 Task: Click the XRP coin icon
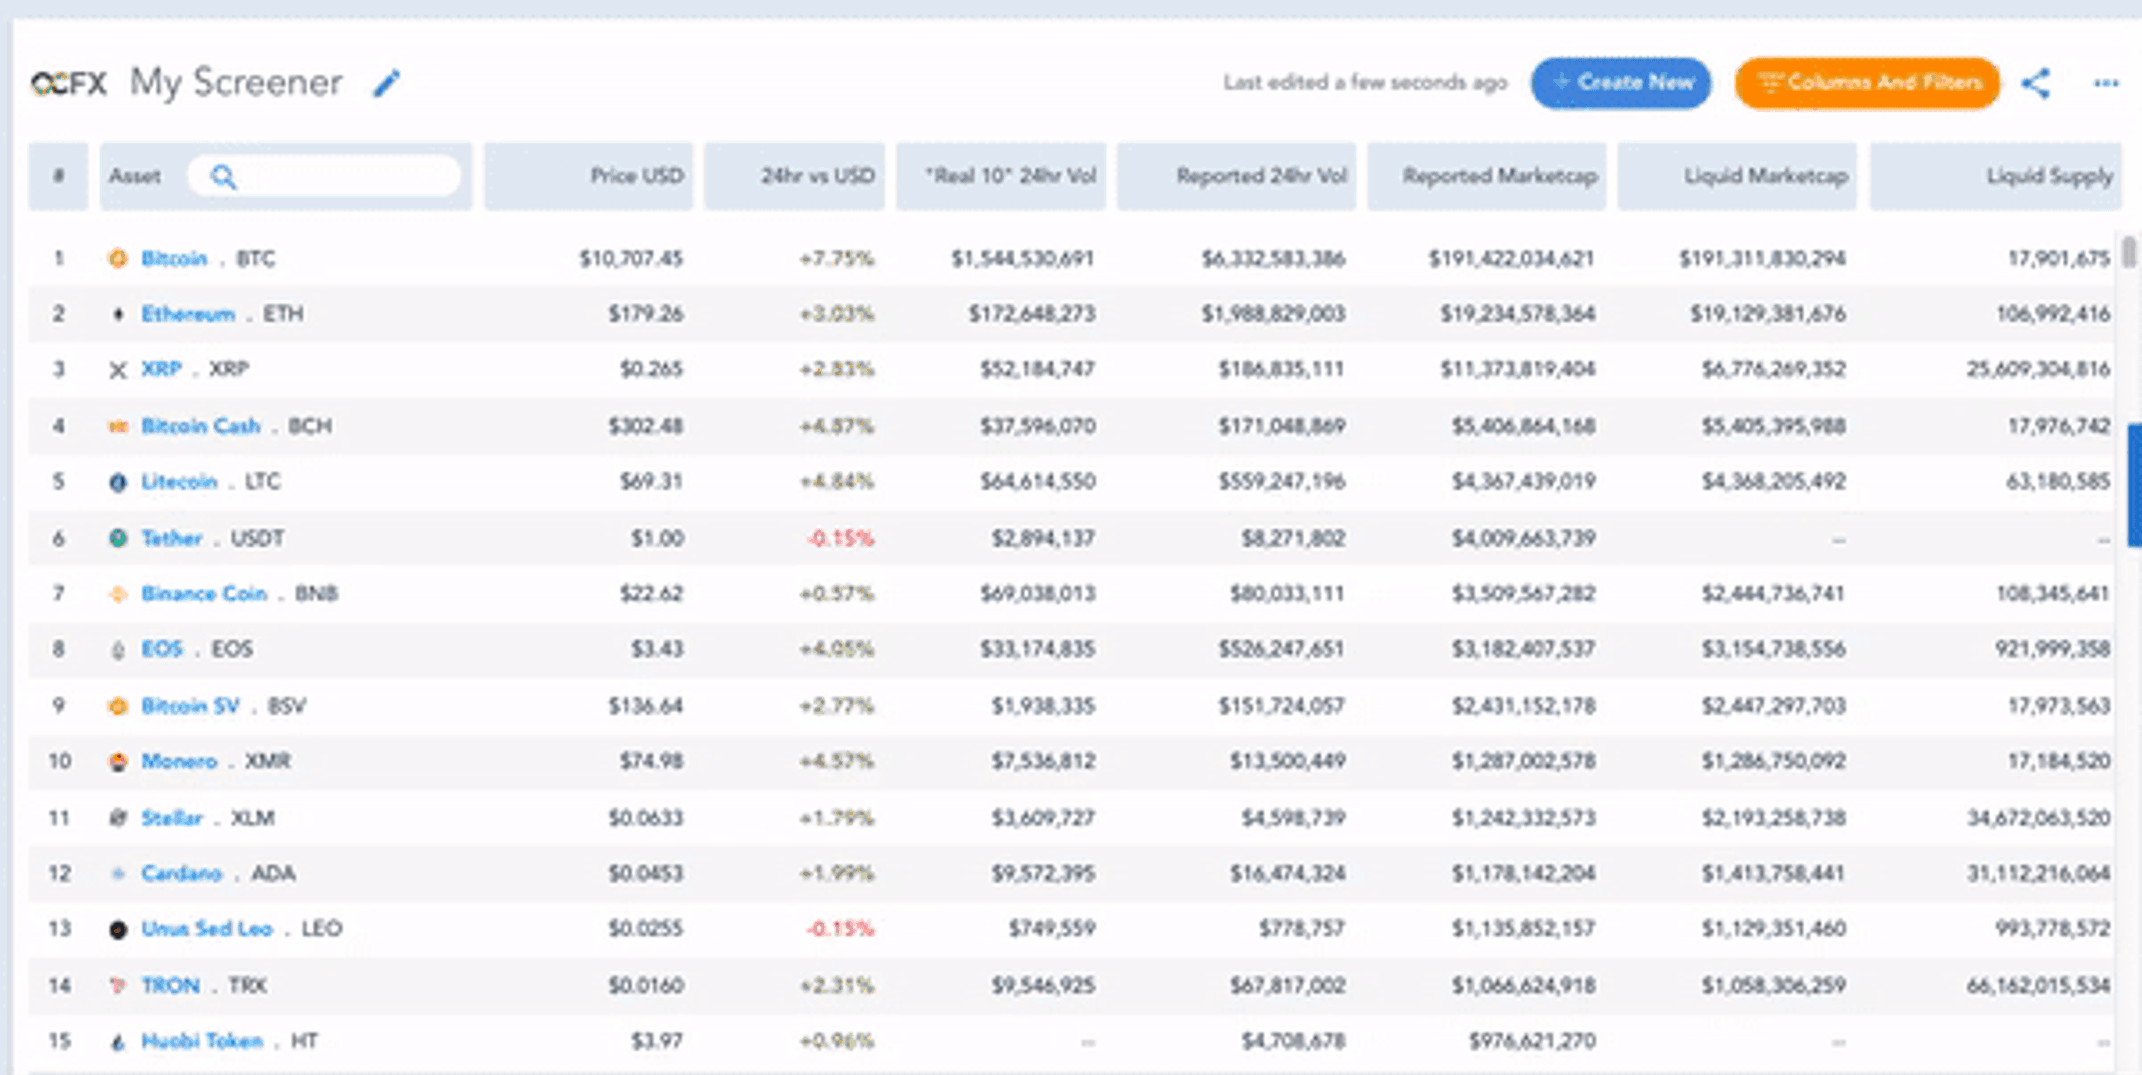118,370
